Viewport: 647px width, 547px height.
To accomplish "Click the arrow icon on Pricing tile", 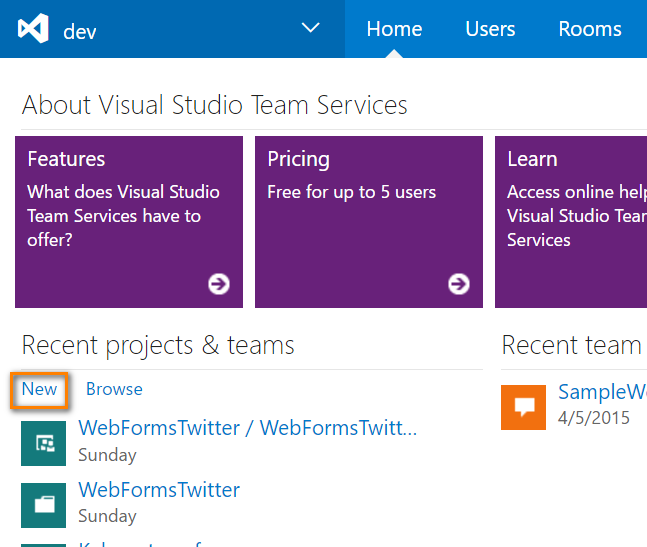I will click(x=459, y=284).
